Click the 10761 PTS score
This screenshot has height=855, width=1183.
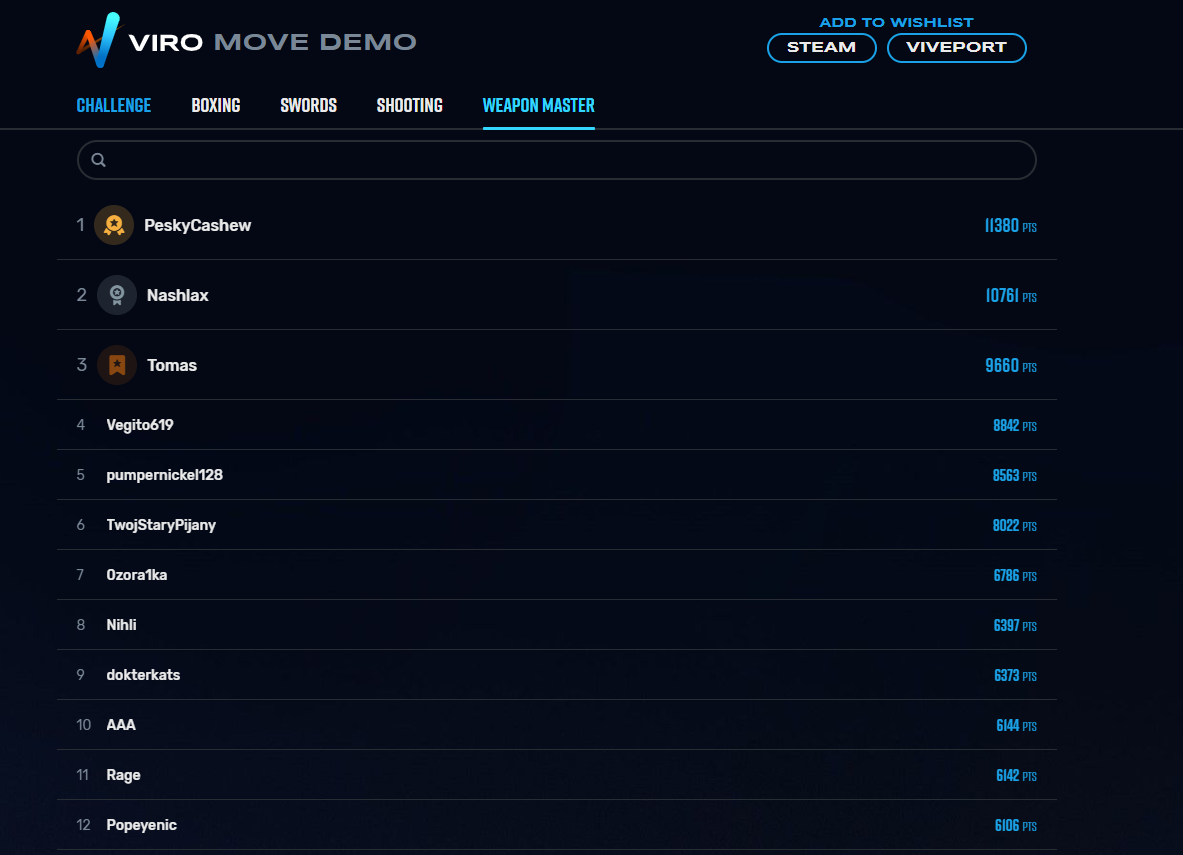point(1011,296)
